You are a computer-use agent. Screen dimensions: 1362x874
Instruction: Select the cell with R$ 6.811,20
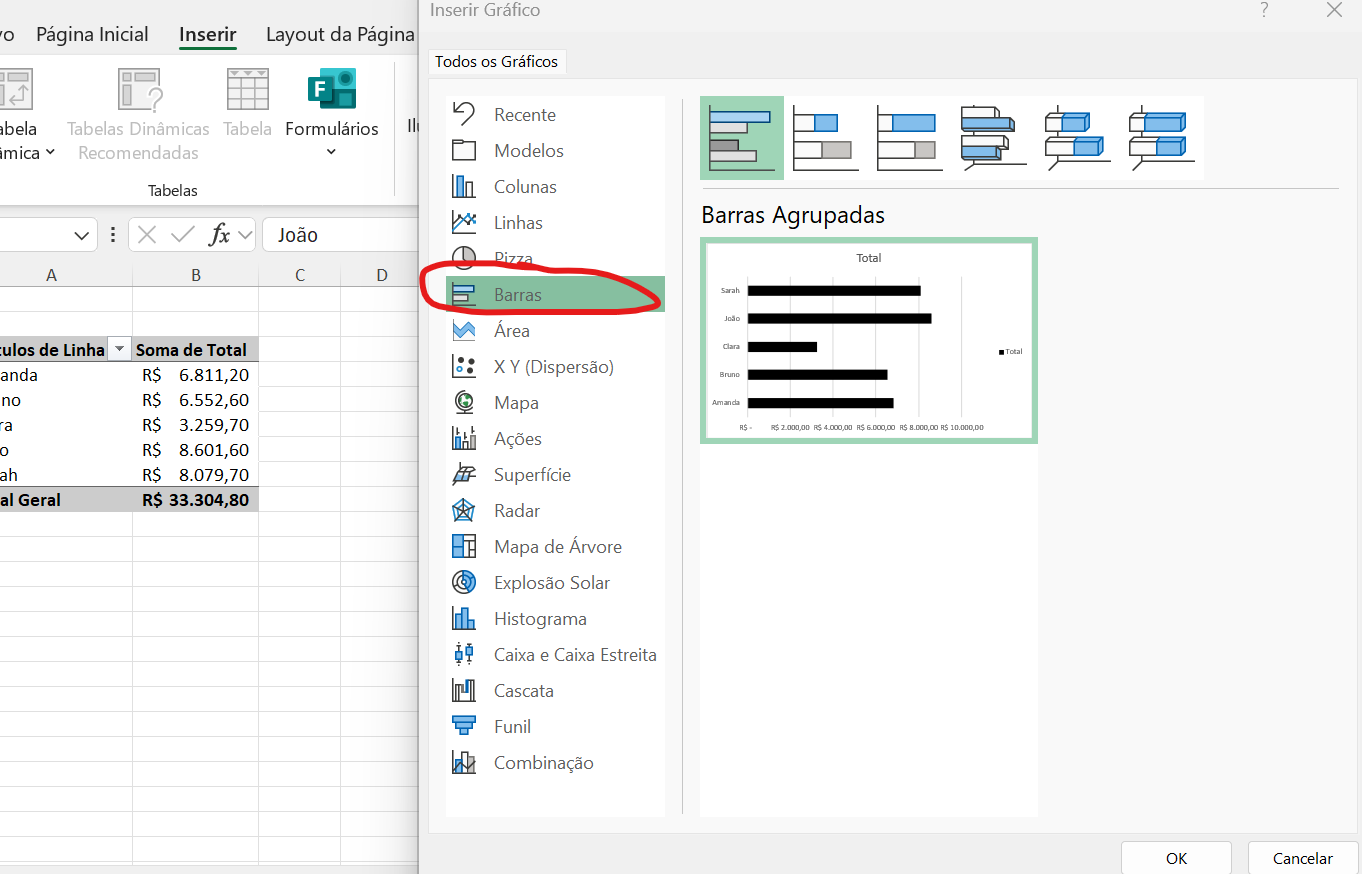point(196,375)
